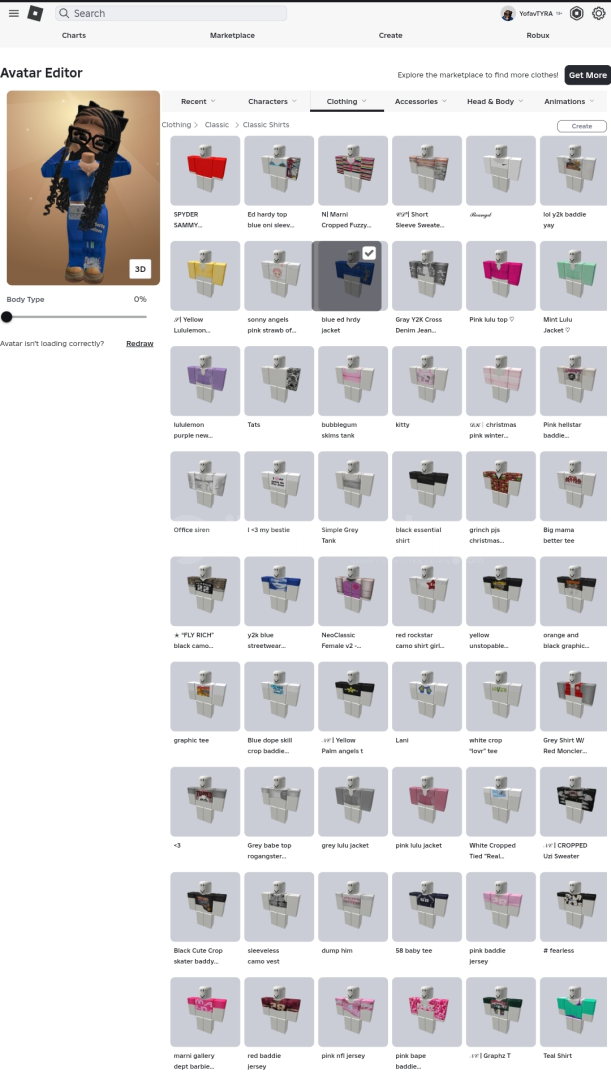Select the Teal Shirt item thumbnail

(574, 1012)
